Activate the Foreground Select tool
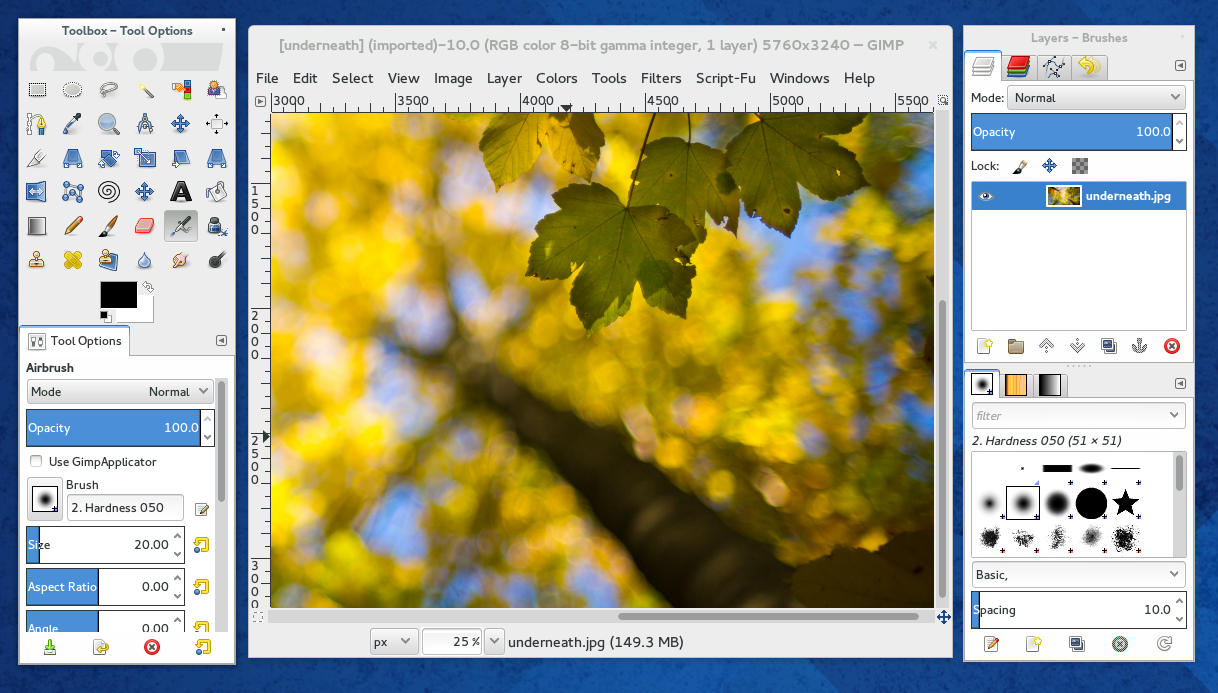Image resolution: width=1218 pixels, height=693 pixels. click(x=216, y=90)
